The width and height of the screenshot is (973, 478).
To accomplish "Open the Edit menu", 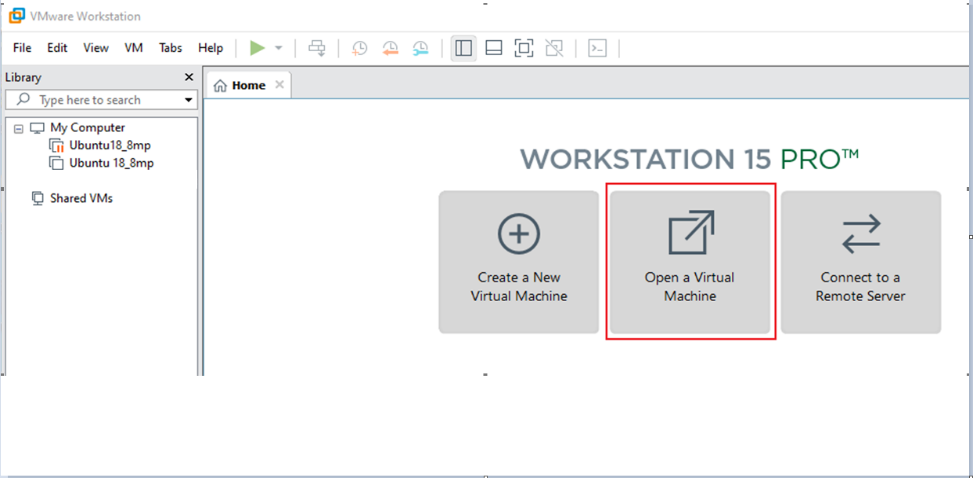I will (x=57, y=48).
